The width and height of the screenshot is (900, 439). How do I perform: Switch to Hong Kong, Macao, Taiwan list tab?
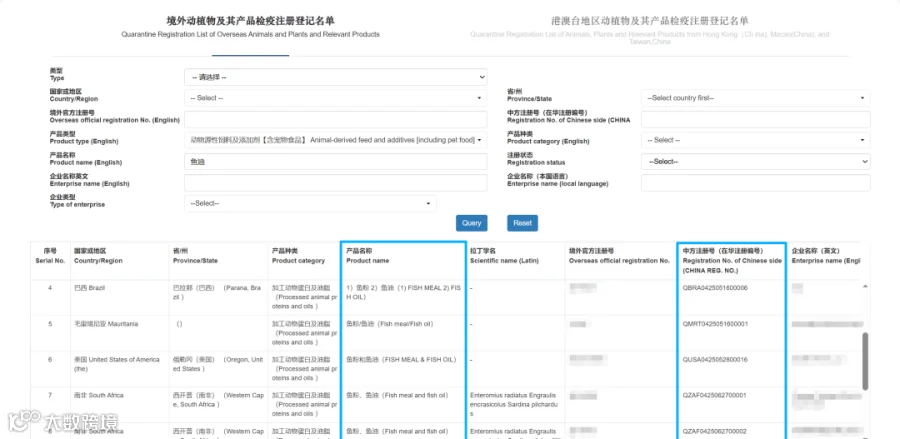tap(650, 29)
